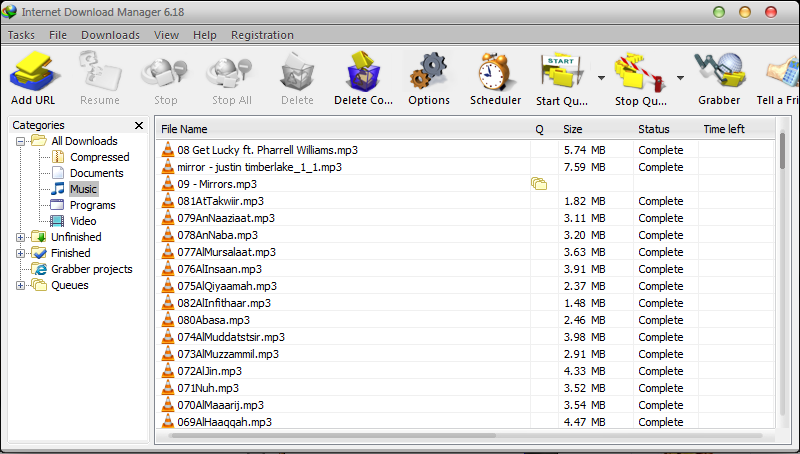The height and width of the screenshot is (454, 800).
Task: Select the Programs category
Action: click(92, 205)
